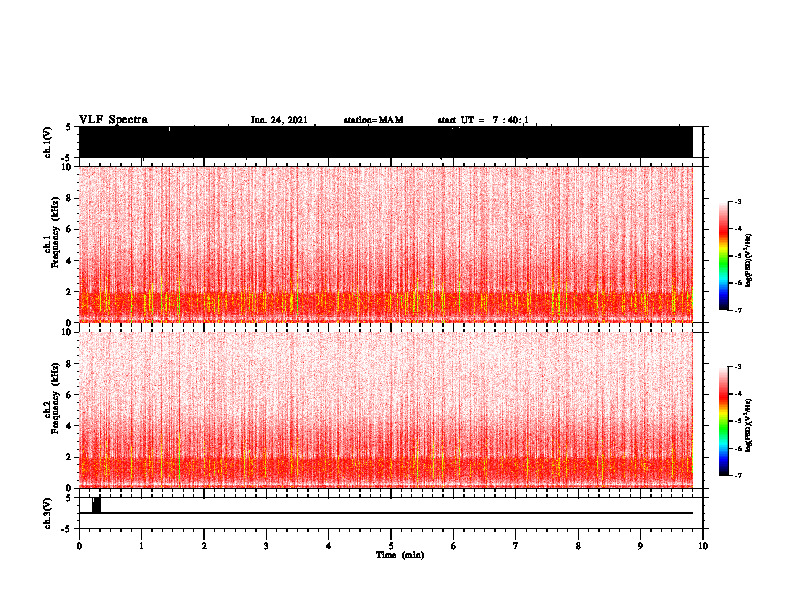
Task: Click the flat baseline trace in ch.3 panel
Action: tap(386, 513)
